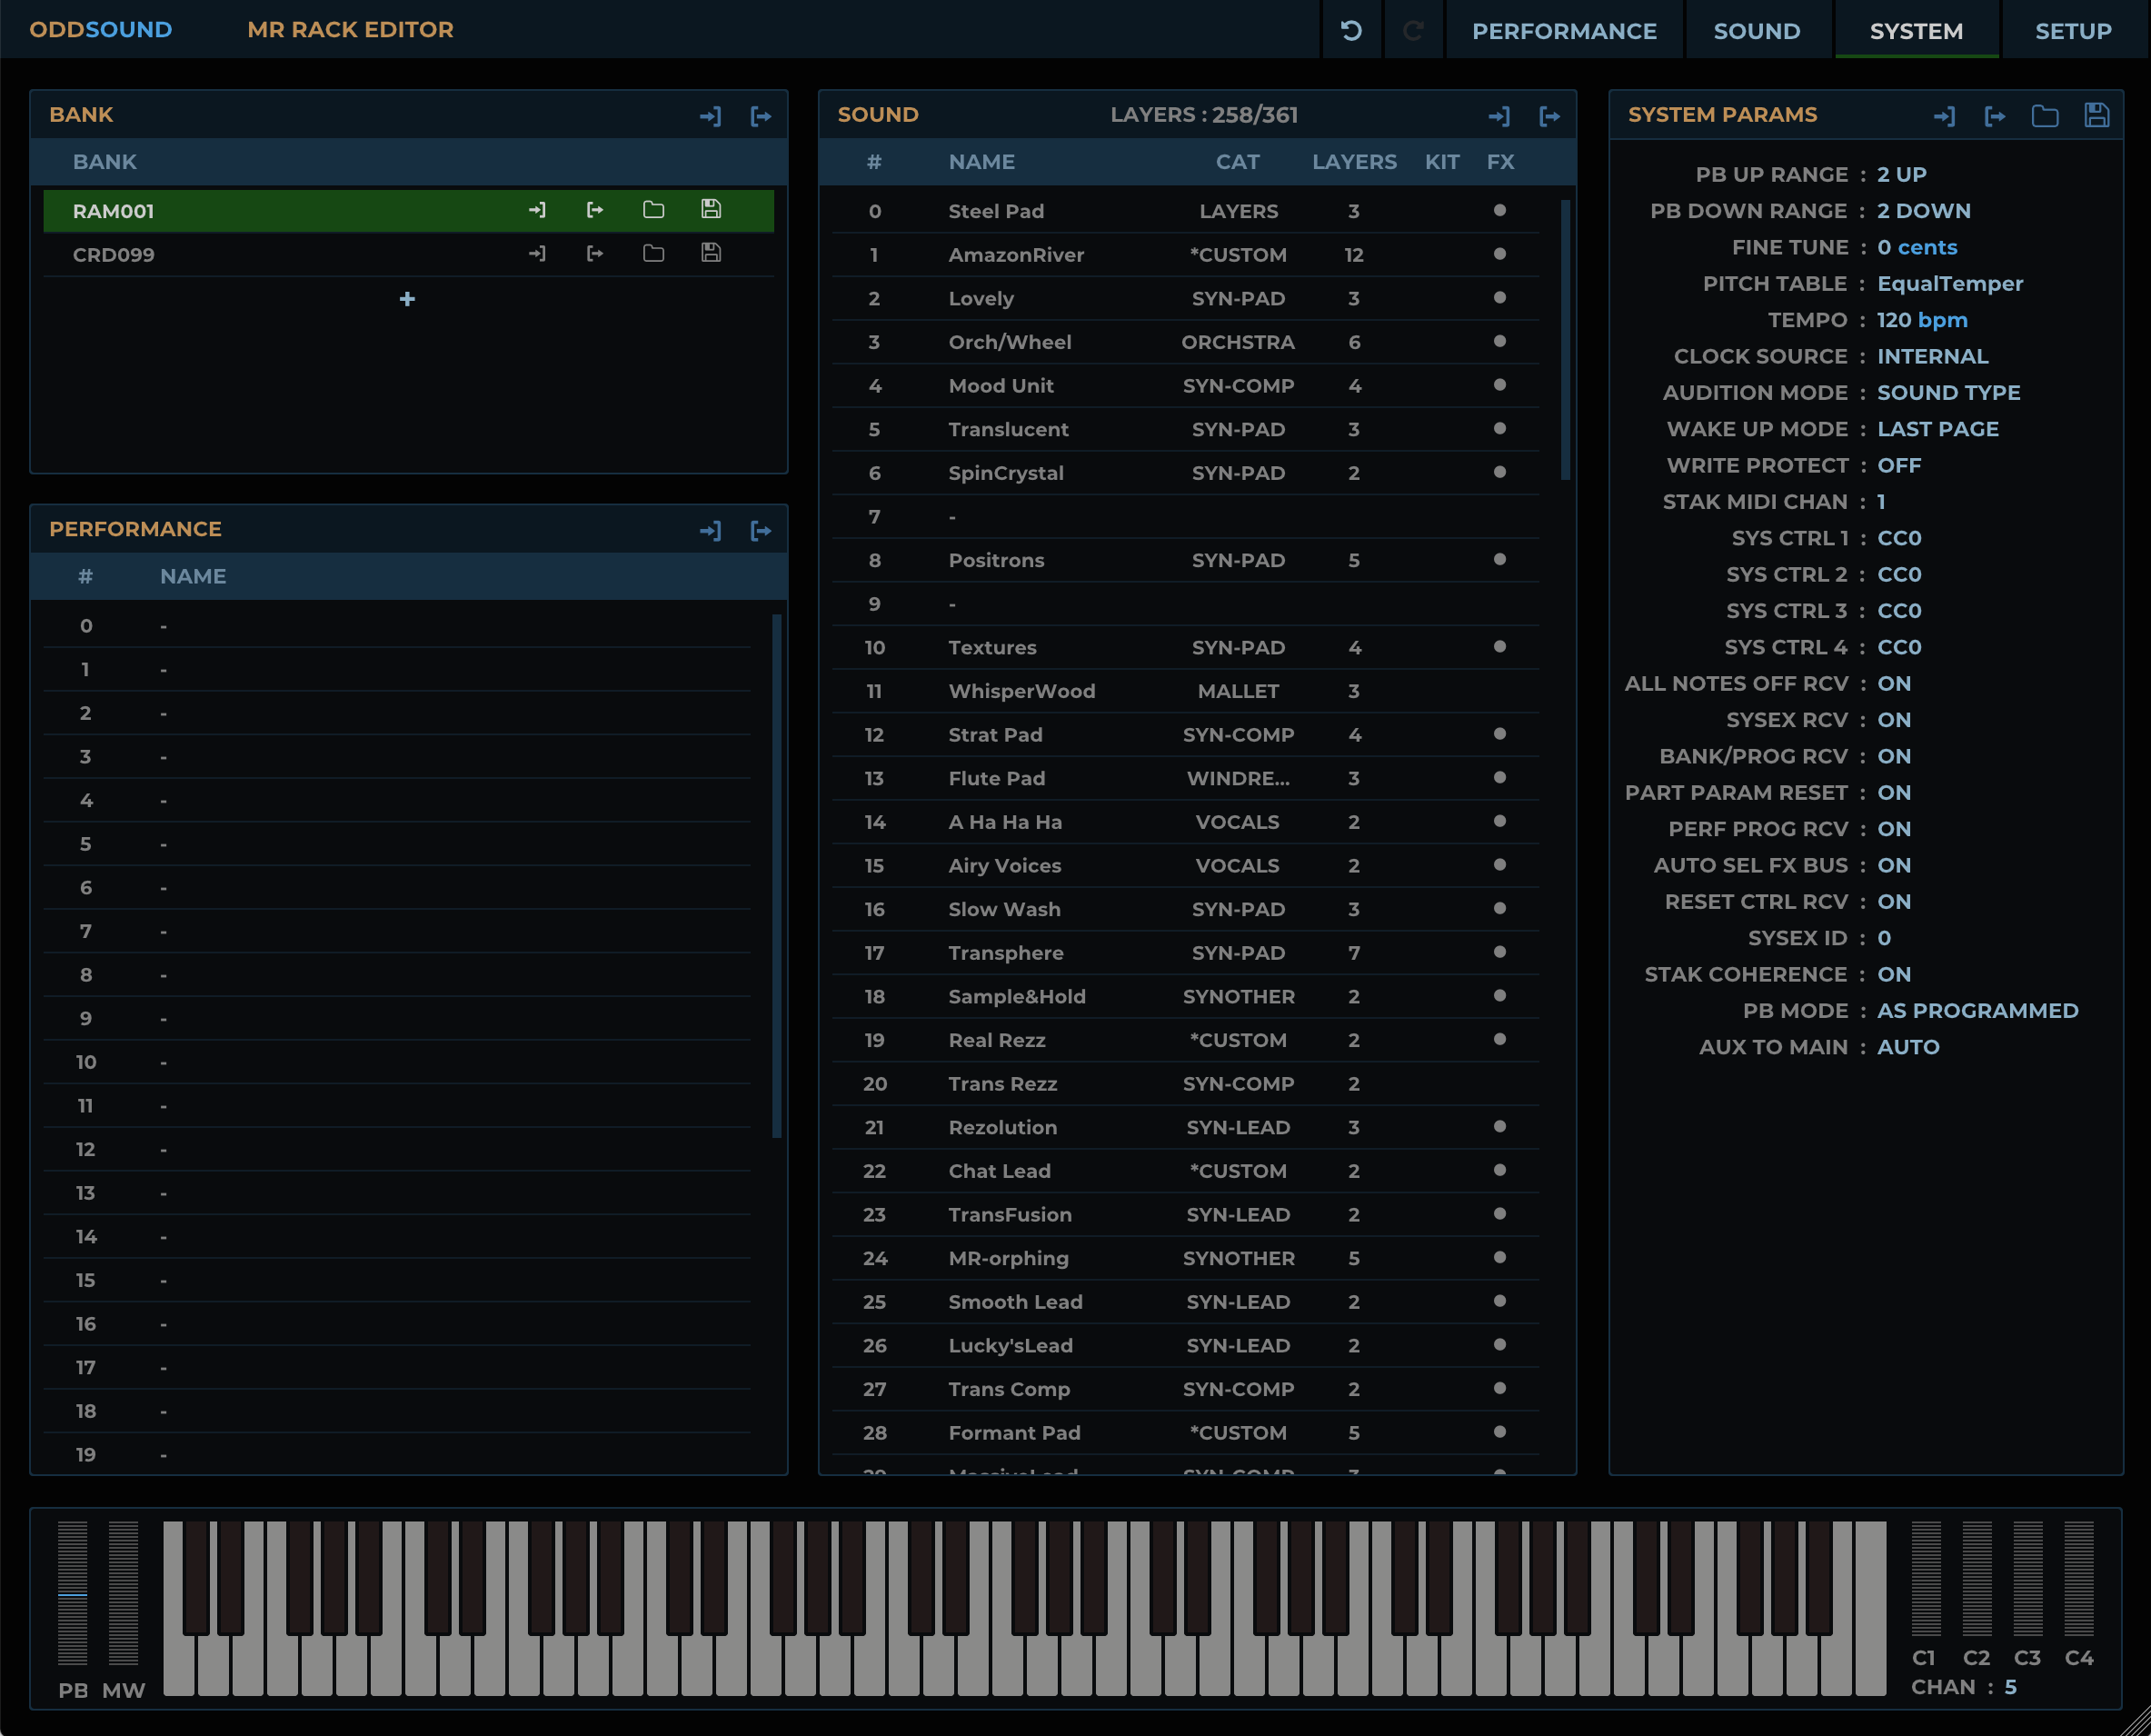Toggle PART PARAM RESET ON value
Screen dimensions: 2151x1736
[1894, 792]
